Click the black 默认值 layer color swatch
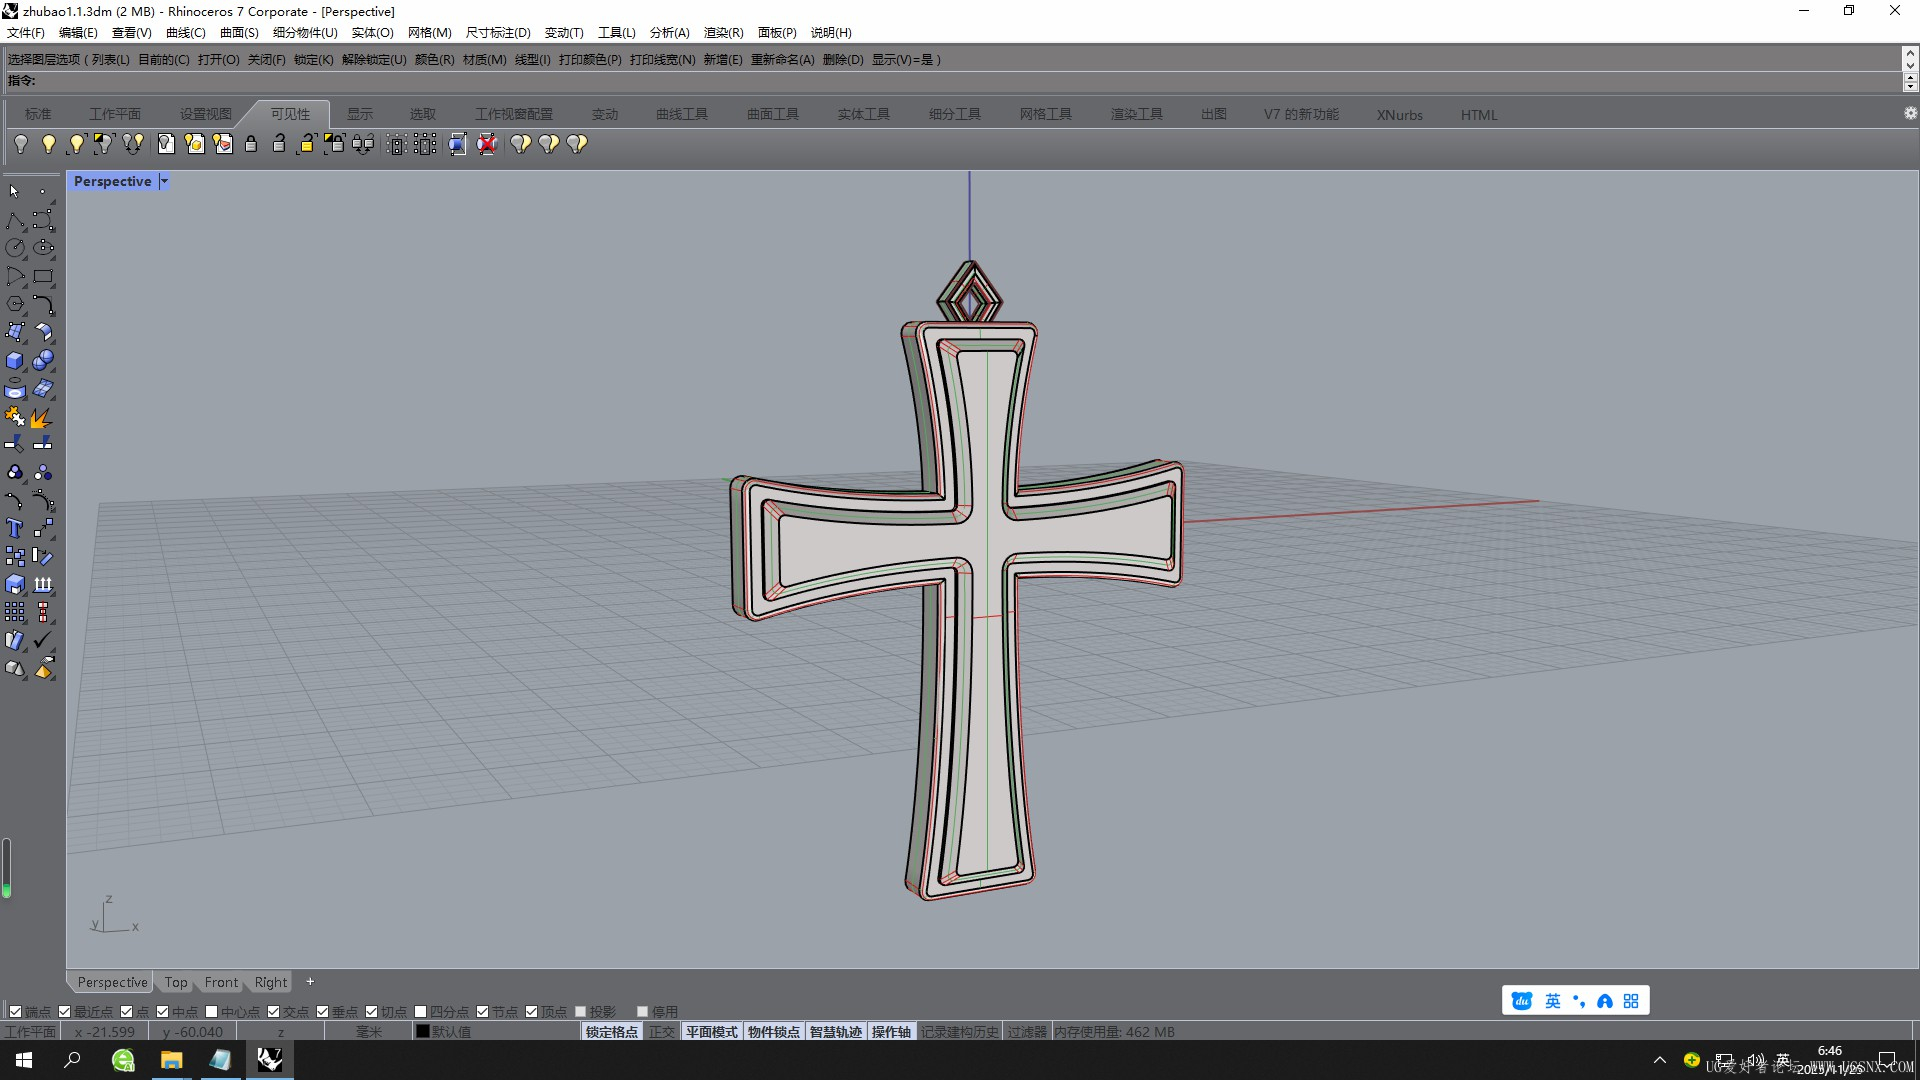The image size is (1920, 1080). pyautogui.click(x=422, y=1032)
